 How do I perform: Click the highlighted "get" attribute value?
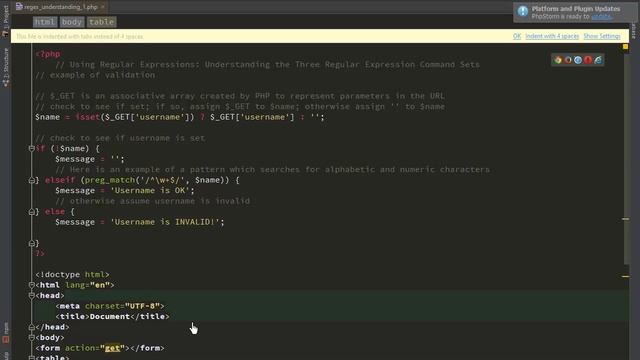click(112, 348)
